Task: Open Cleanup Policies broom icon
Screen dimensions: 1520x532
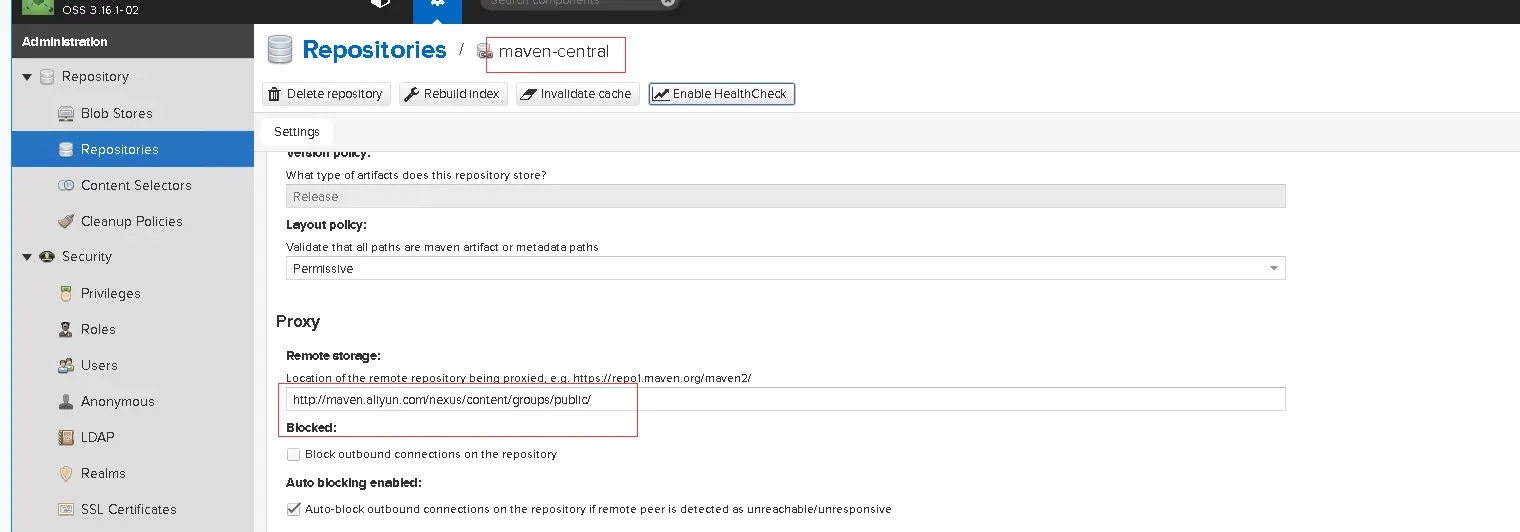Action: [66, 221]
